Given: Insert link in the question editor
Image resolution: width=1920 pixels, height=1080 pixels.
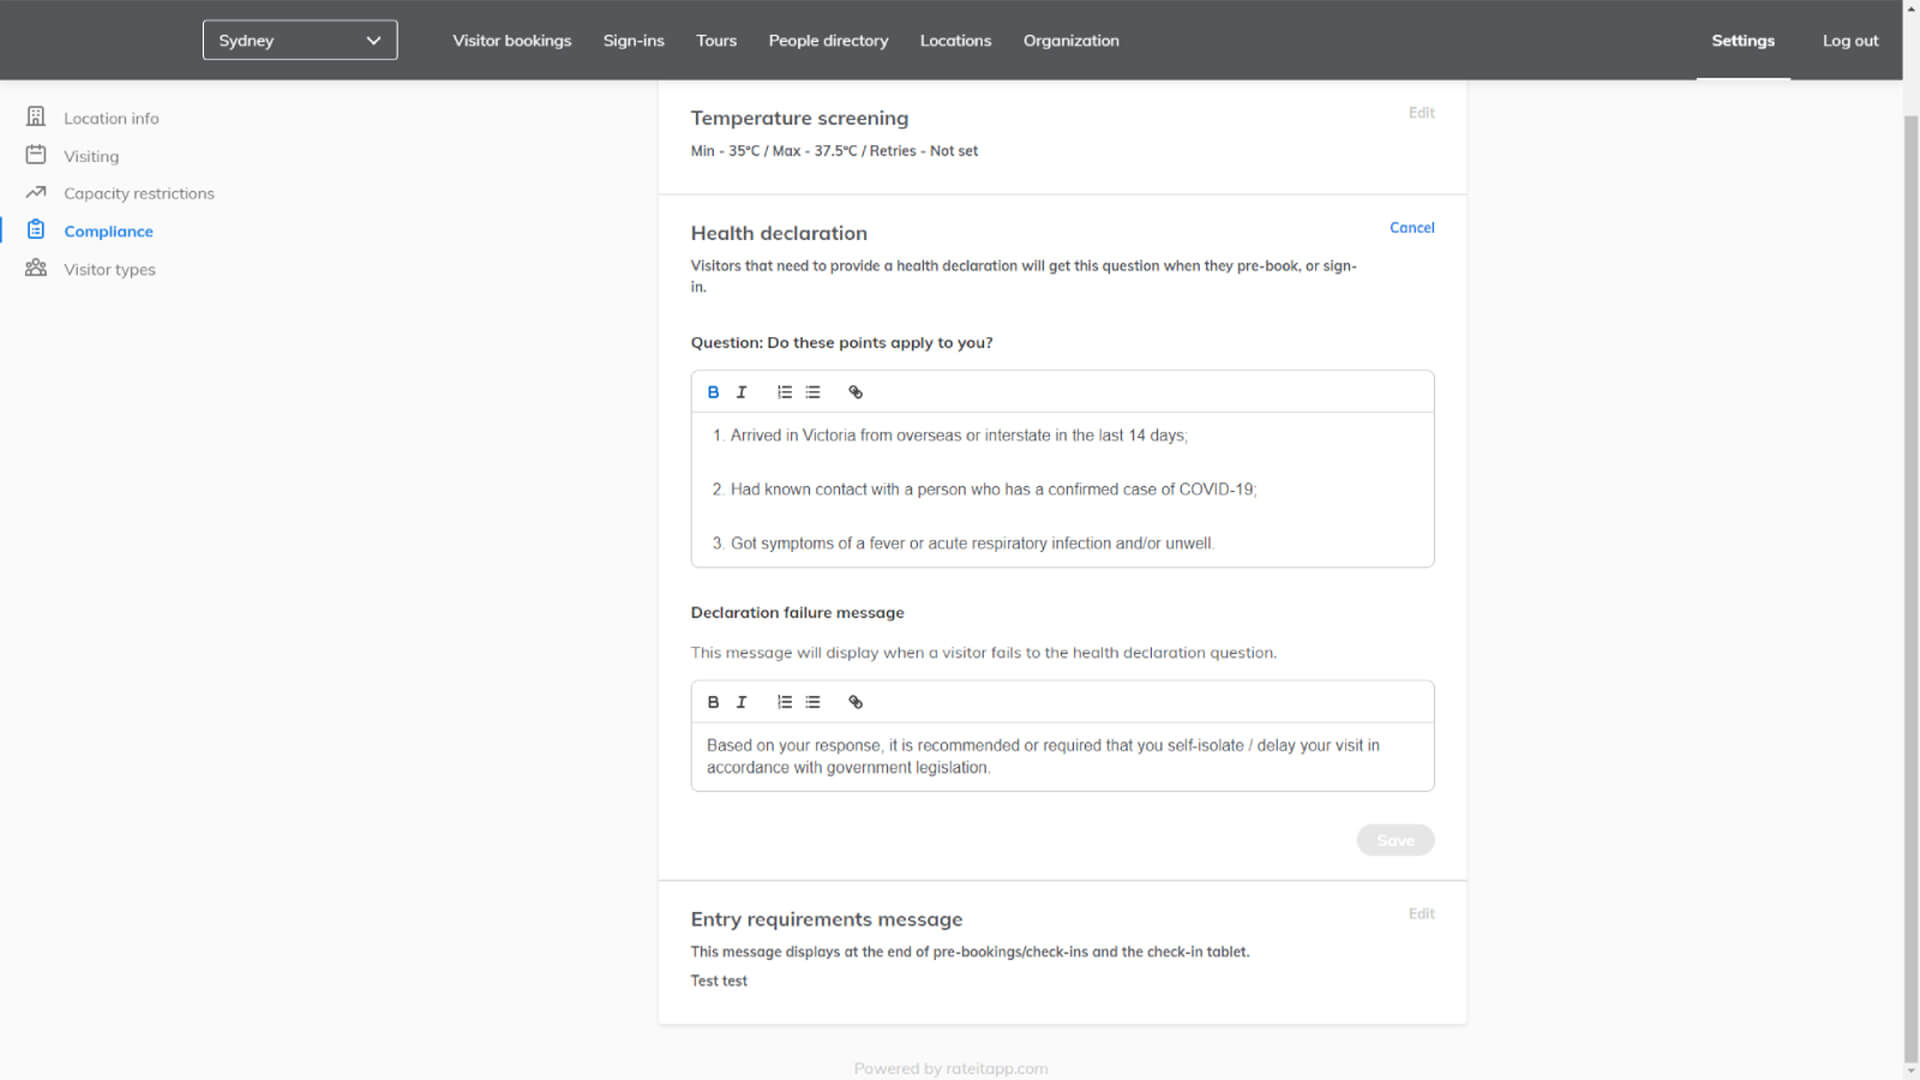Looking at the screenshot, I should 855,392.
